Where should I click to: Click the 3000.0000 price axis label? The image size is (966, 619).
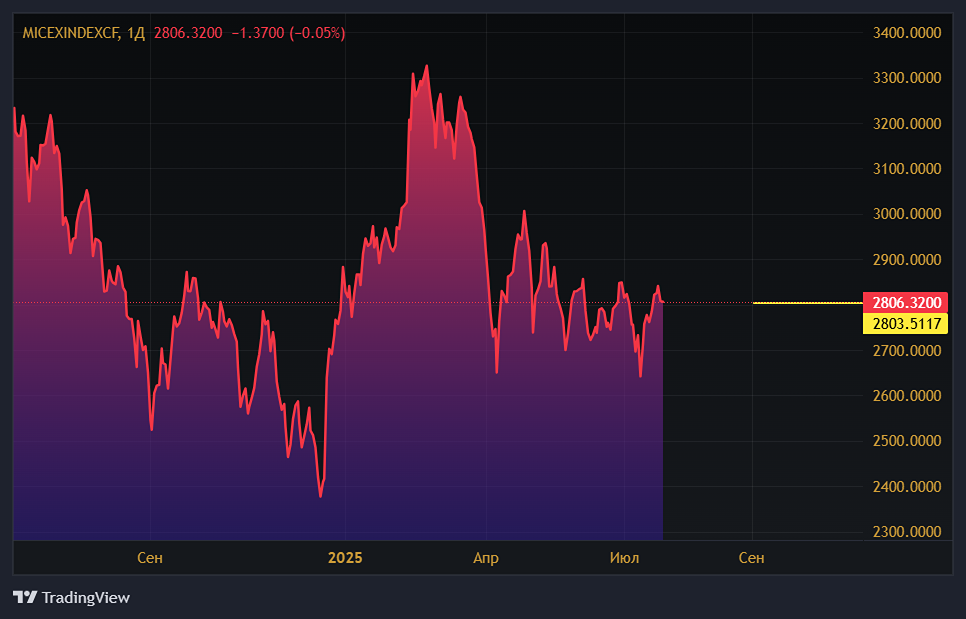907,214
